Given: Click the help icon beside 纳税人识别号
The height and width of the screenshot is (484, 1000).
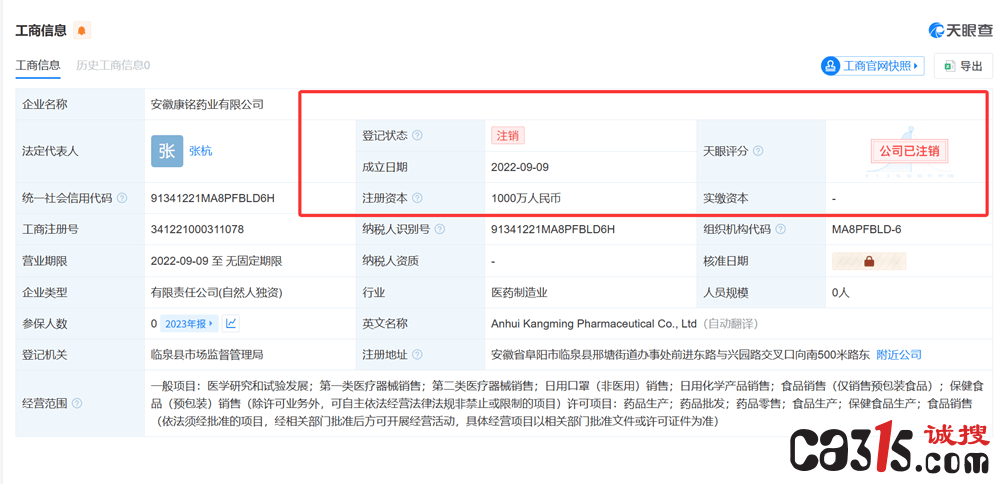Looking at the screenshot, I should 440,229.
